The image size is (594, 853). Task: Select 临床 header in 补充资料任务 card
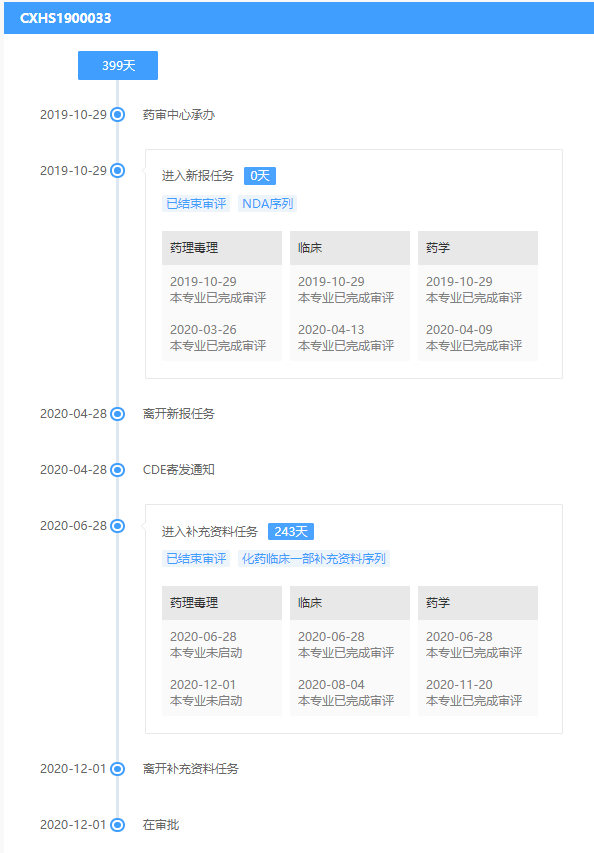(x=350, y=603)
